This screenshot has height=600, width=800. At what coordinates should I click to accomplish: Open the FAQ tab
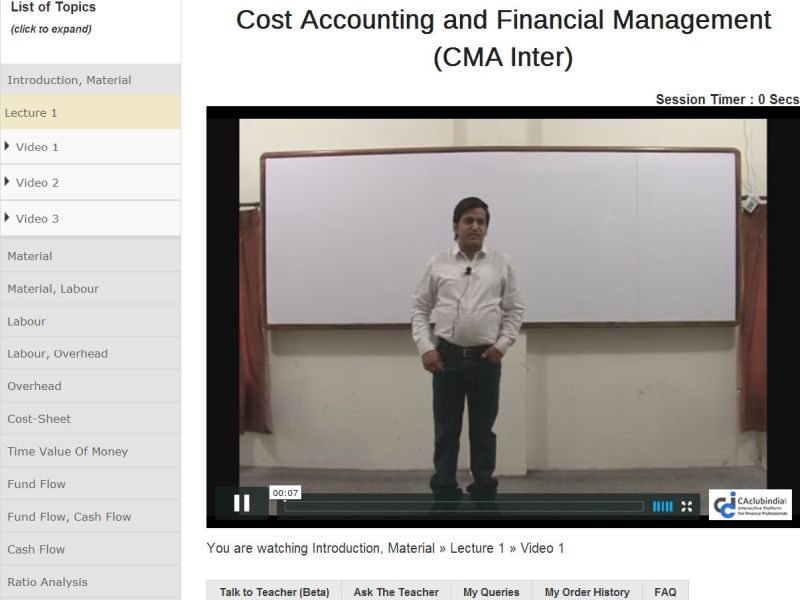[x=665, y=592]
